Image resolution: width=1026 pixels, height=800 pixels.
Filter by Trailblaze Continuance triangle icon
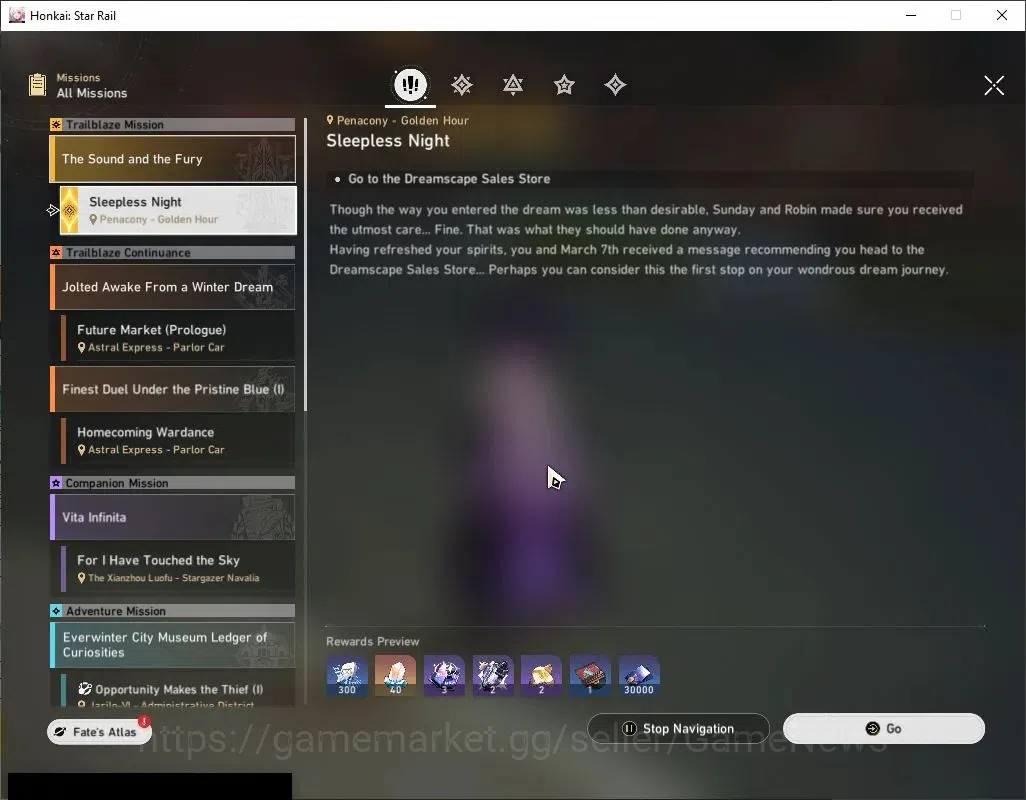513,84
